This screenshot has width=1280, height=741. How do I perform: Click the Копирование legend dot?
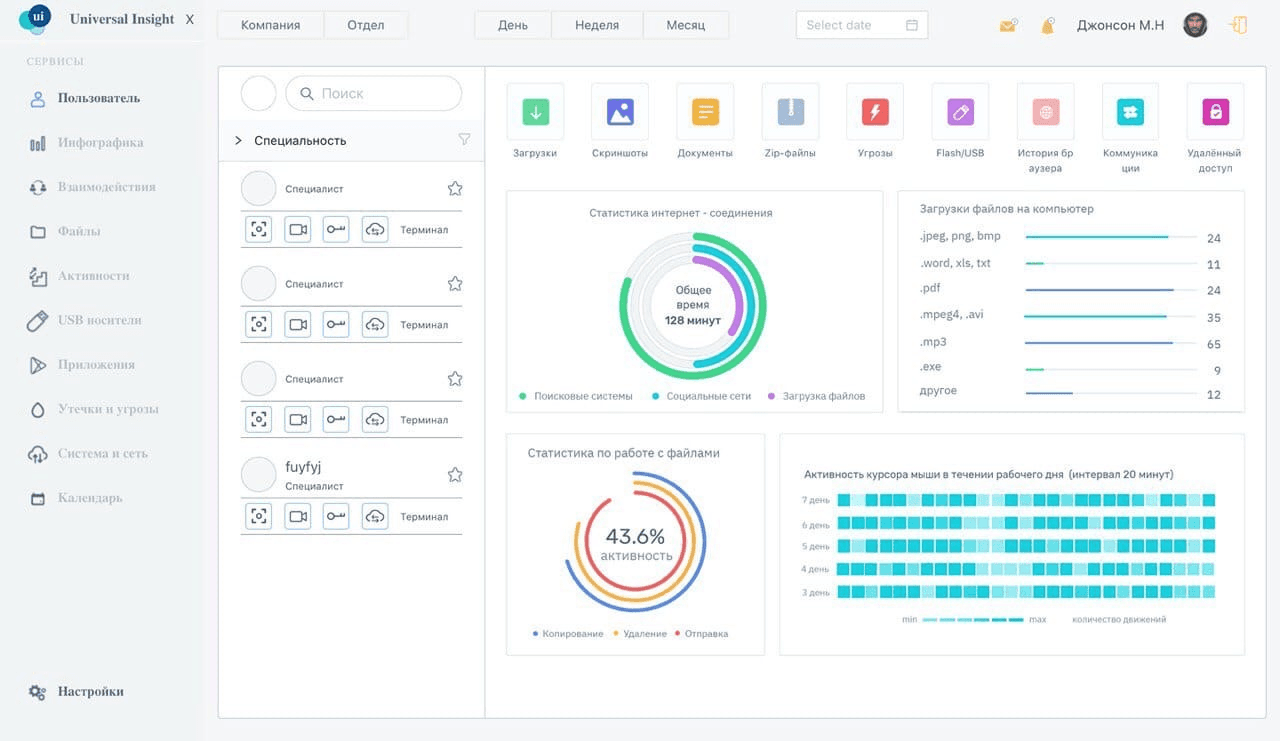[536, 634]
